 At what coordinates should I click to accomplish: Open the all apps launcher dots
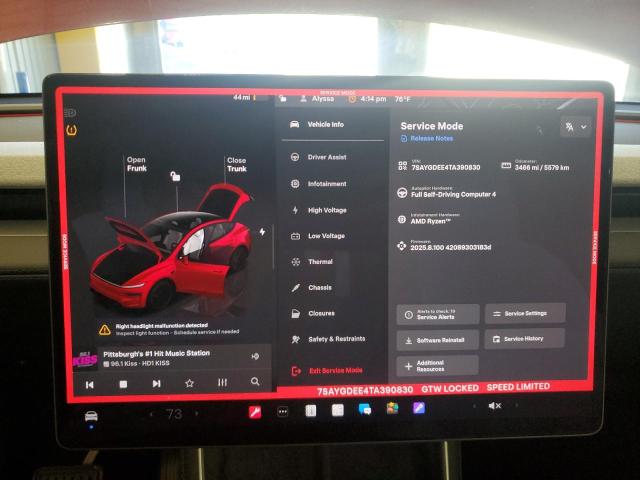(x=282, y=412)
